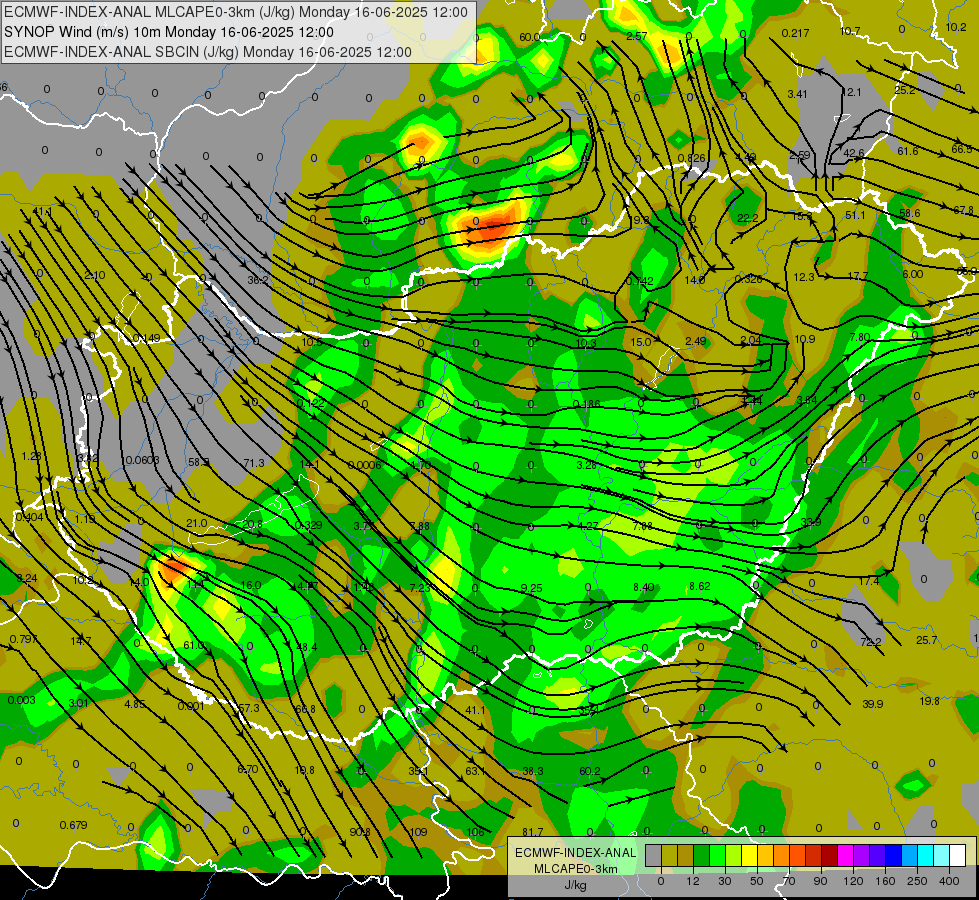Click the map value 63.1
The image size is (979, 900).
[x=475, y=771]
